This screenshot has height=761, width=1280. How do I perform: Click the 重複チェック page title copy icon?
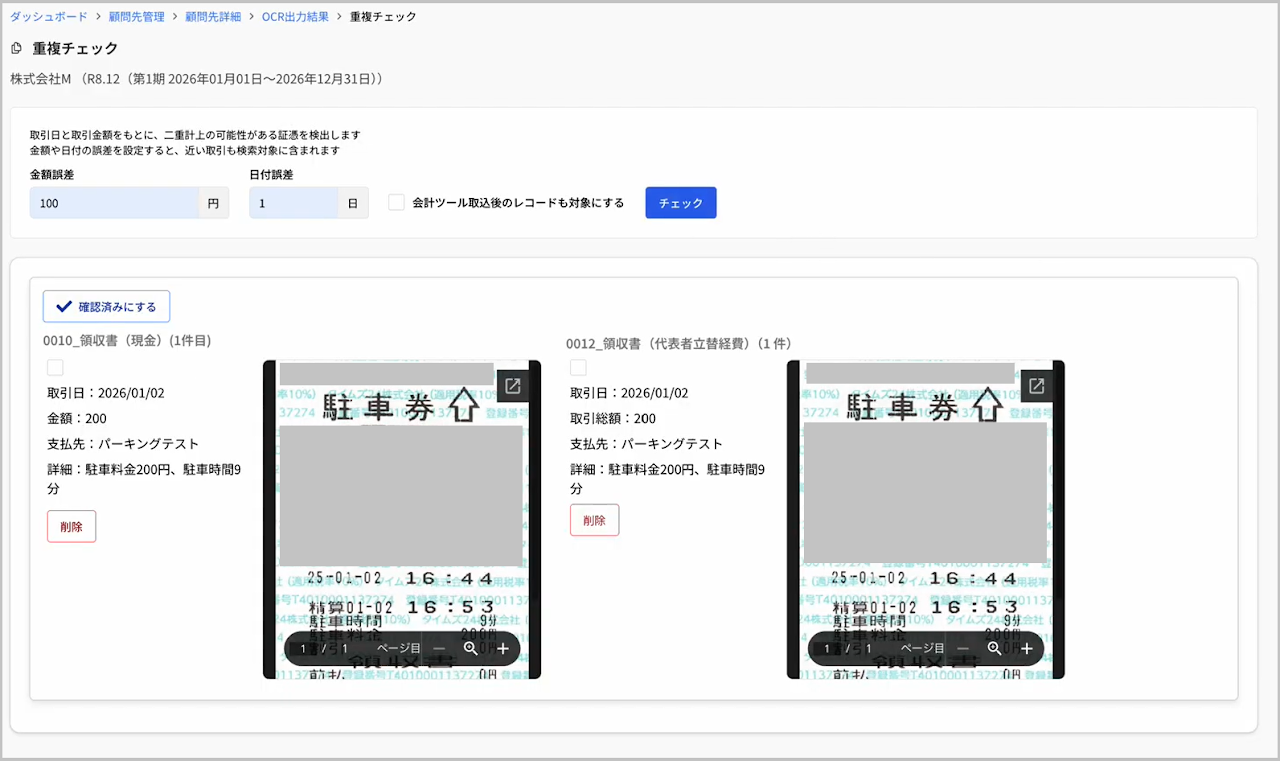click(x=16, y=48)
